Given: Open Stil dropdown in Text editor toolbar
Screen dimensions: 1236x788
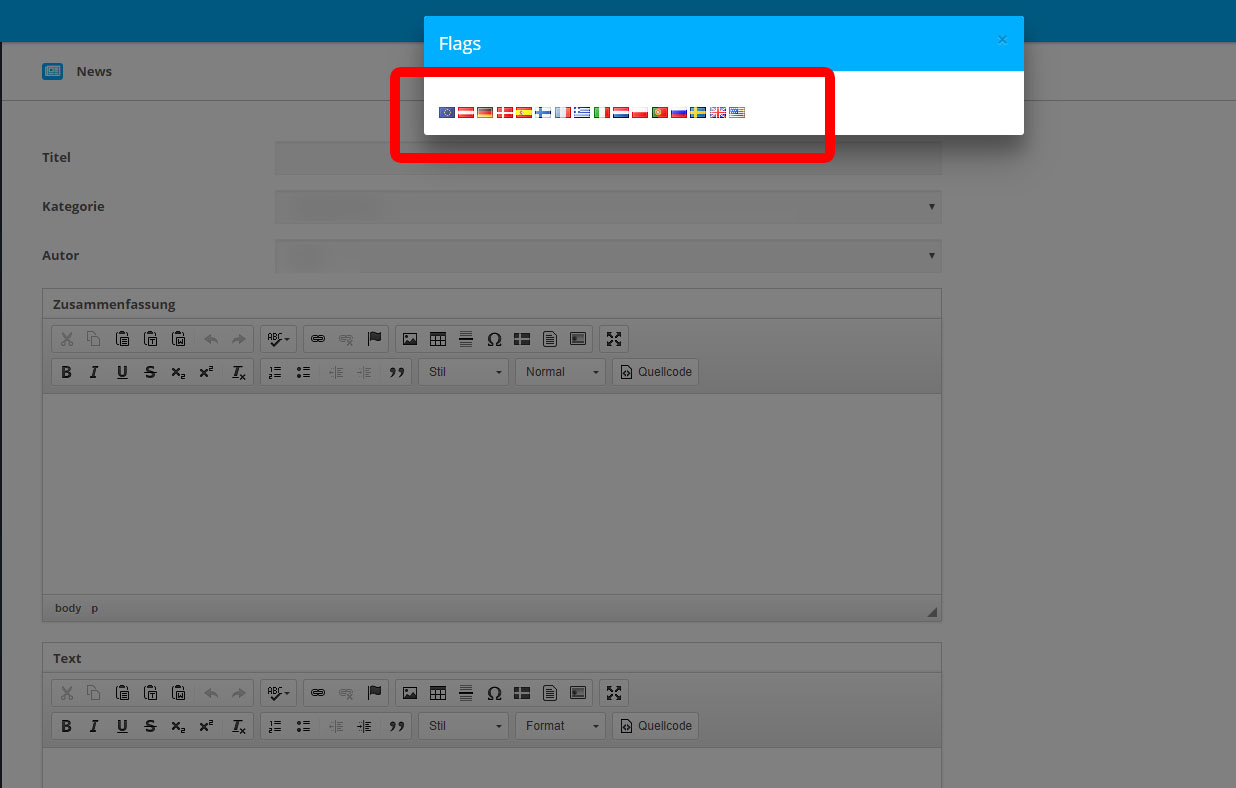Looking at the screenshot, I should coord(463,726).
